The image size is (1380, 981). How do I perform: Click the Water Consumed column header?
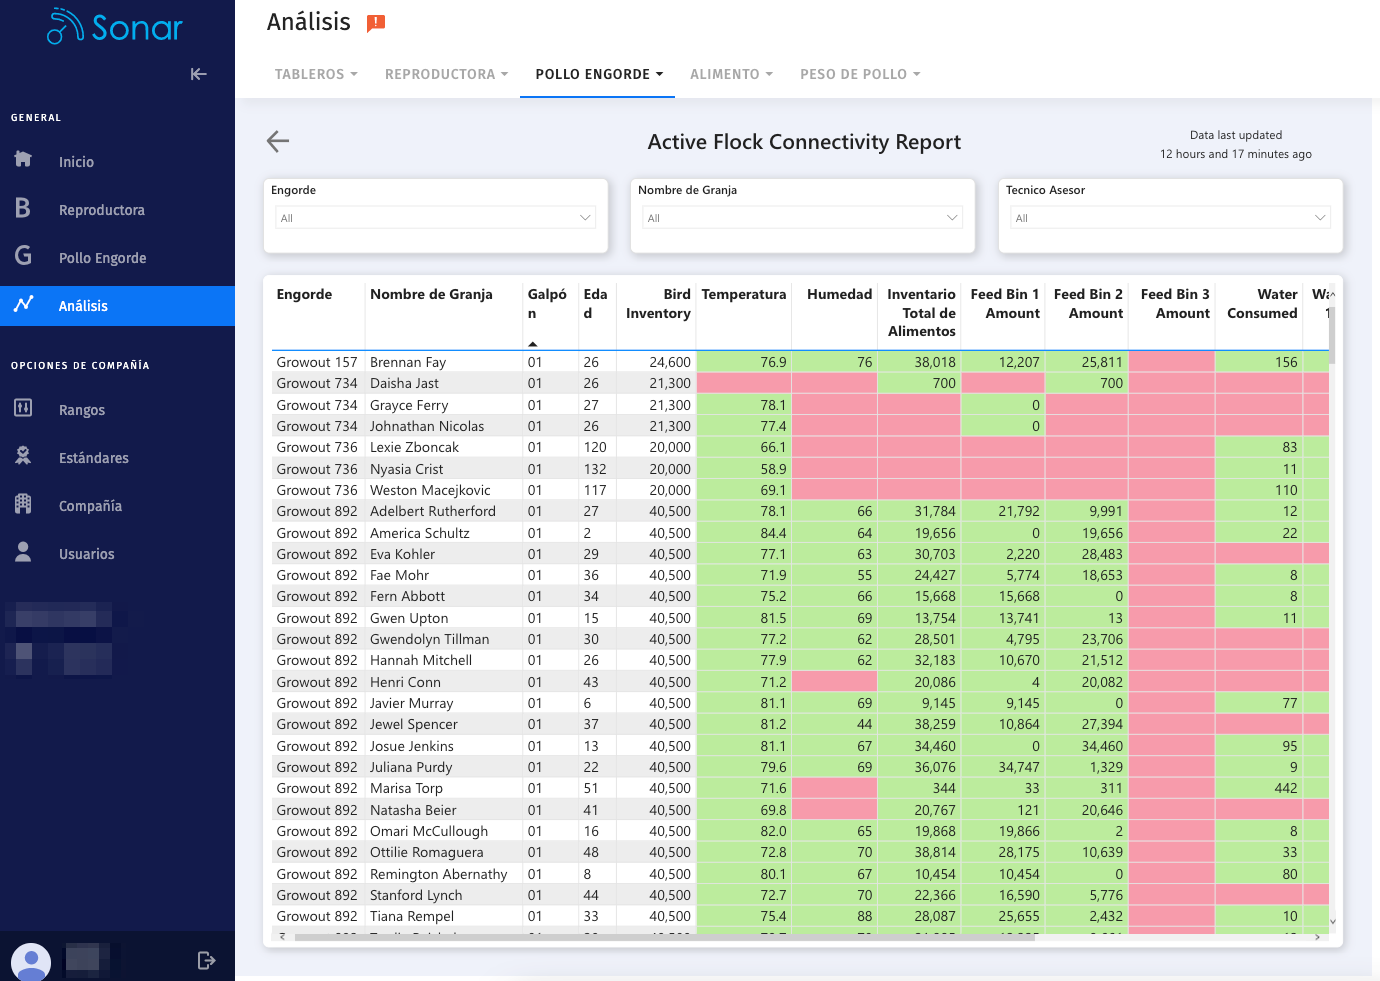1262,304
